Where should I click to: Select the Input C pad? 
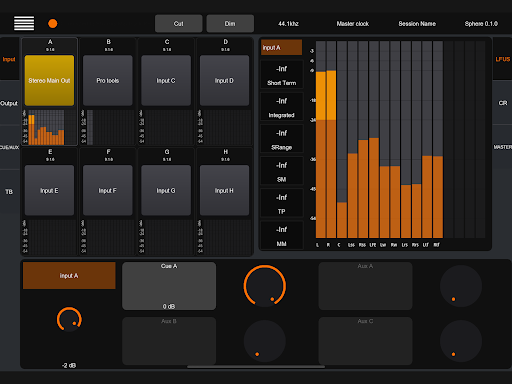pyautogui.click(x=166, y=80)
